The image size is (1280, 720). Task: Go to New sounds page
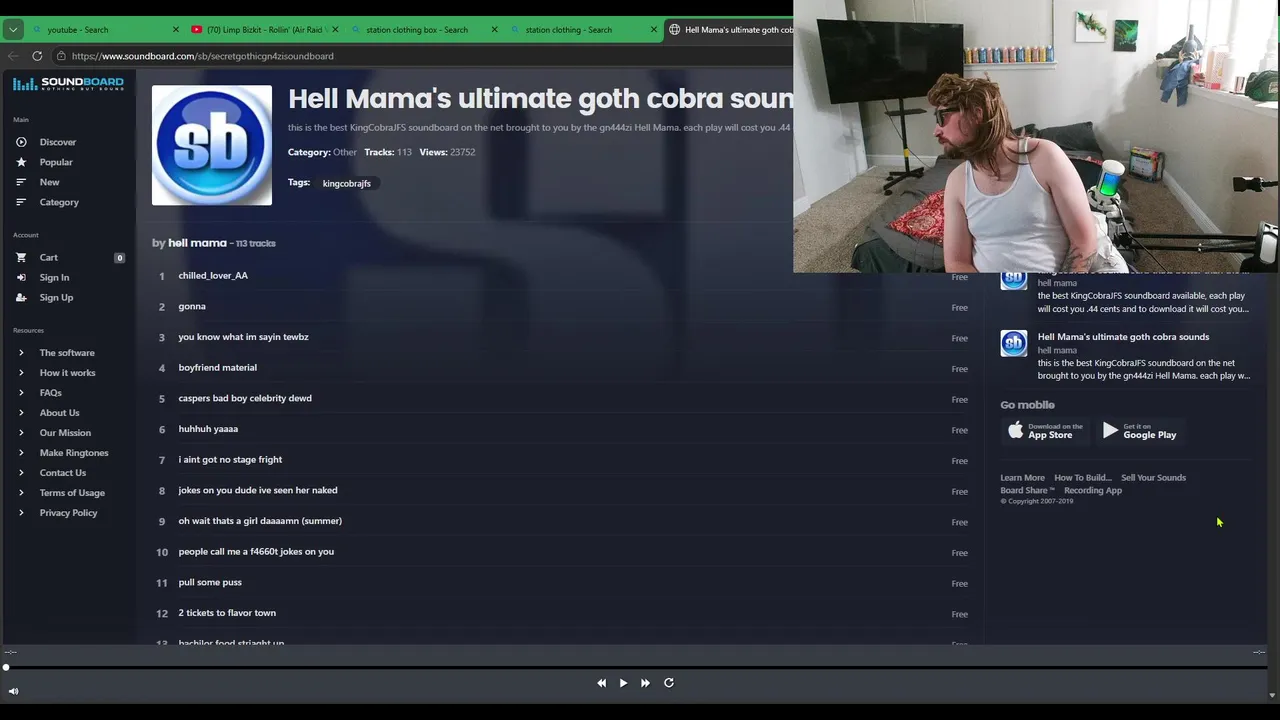pos(49,182)
